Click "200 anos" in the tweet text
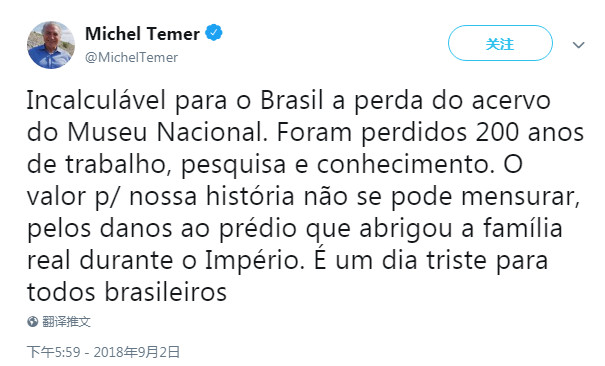The height and width of the screenshot is (366, 605). [x=529, y=132]
